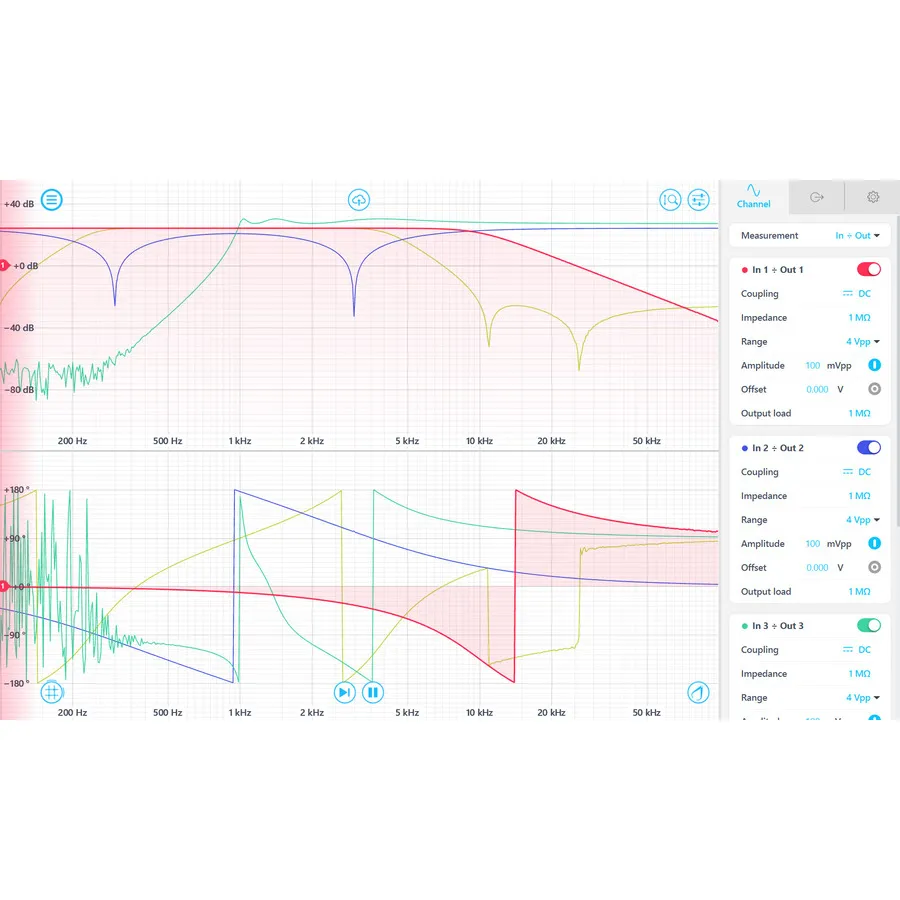Open the main menu hamburger icon
Viewport: 900px width, 900px height.
pyautogui.click(x=51, y=199)
